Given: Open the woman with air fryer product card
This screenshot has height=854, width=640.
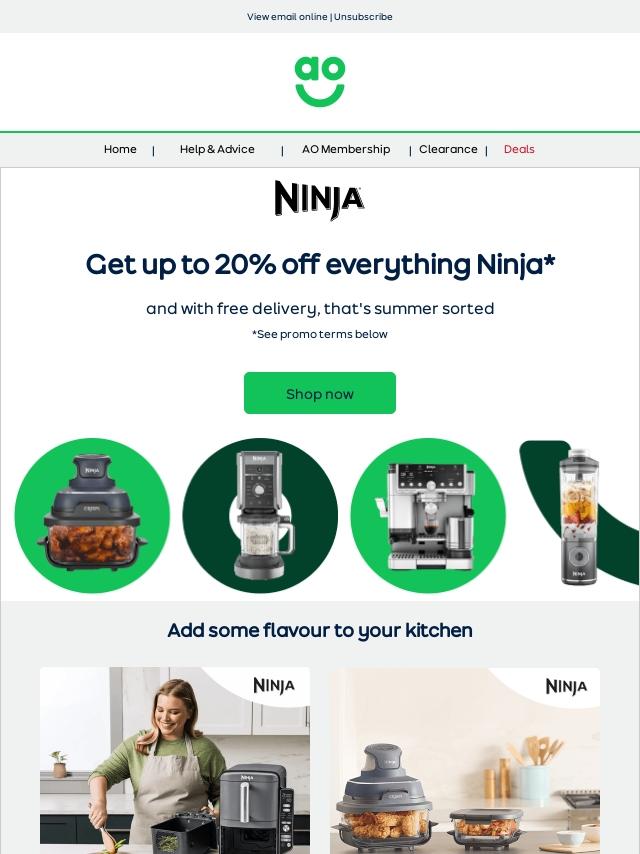Looking at the screenshot, I should 175,760.
